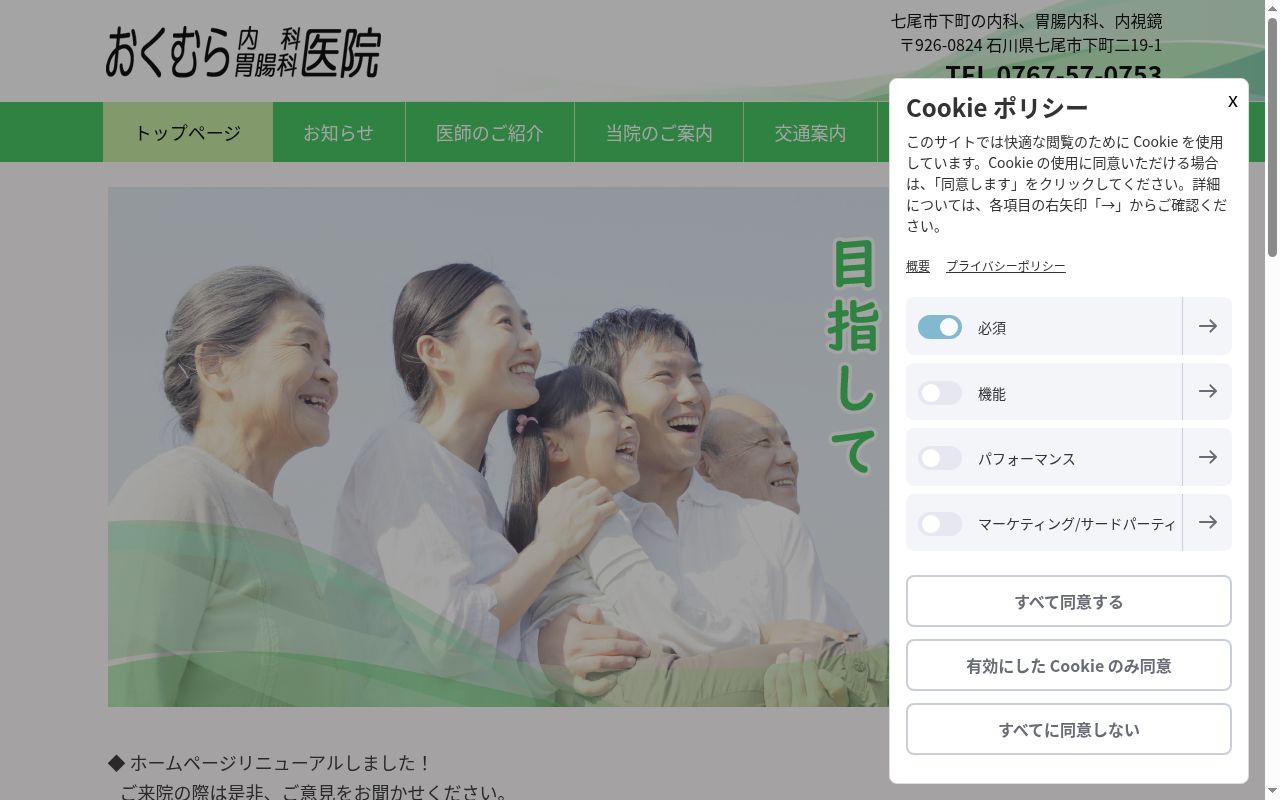Screen dimensions: 1280x800
Task: Click the family photo hero banner
Action: tap(498, 447)
